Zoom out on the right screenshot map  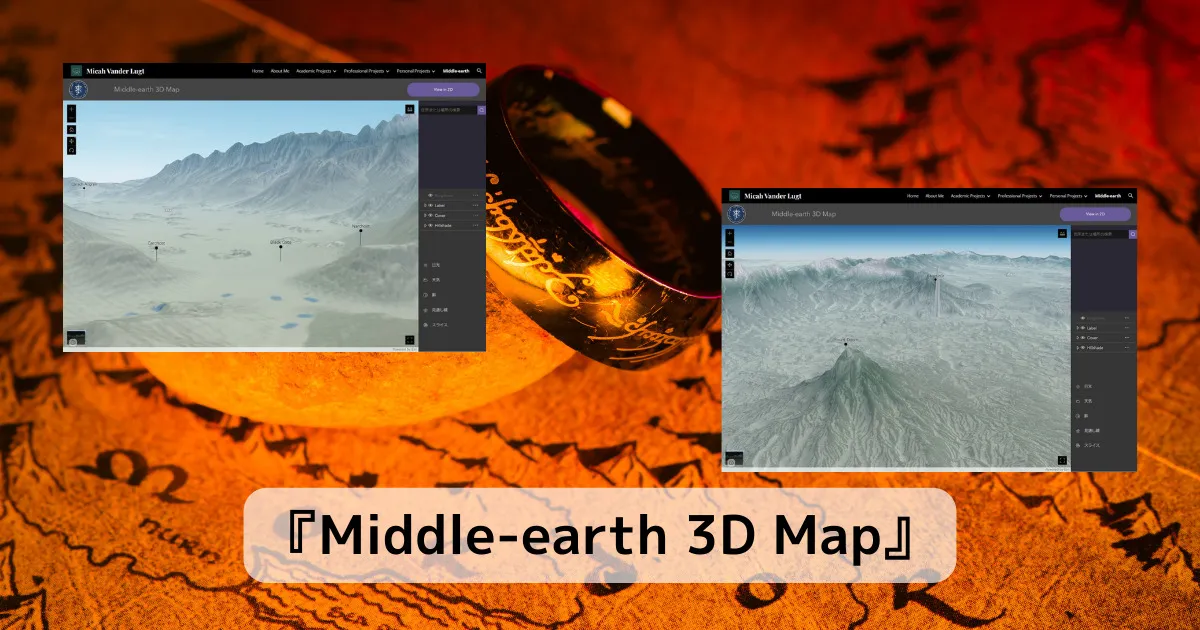click(729, 242)
